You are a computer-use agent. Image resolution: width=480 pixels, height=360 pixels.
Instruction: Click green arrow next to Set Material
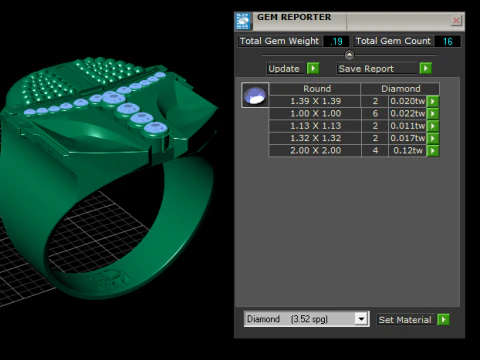pyautogui.click(x=443, y=319)
